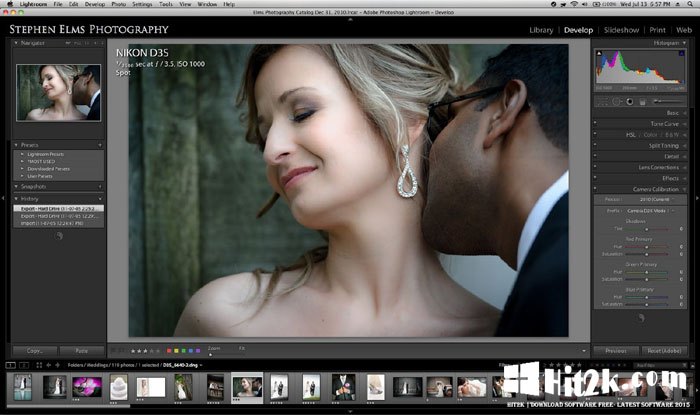Toggle the Effects panel switch

595,177
